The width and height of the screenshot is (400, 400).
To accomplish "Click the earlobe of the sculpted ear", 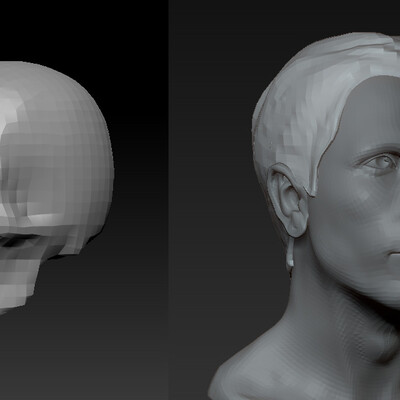I will tap(295, 227).
